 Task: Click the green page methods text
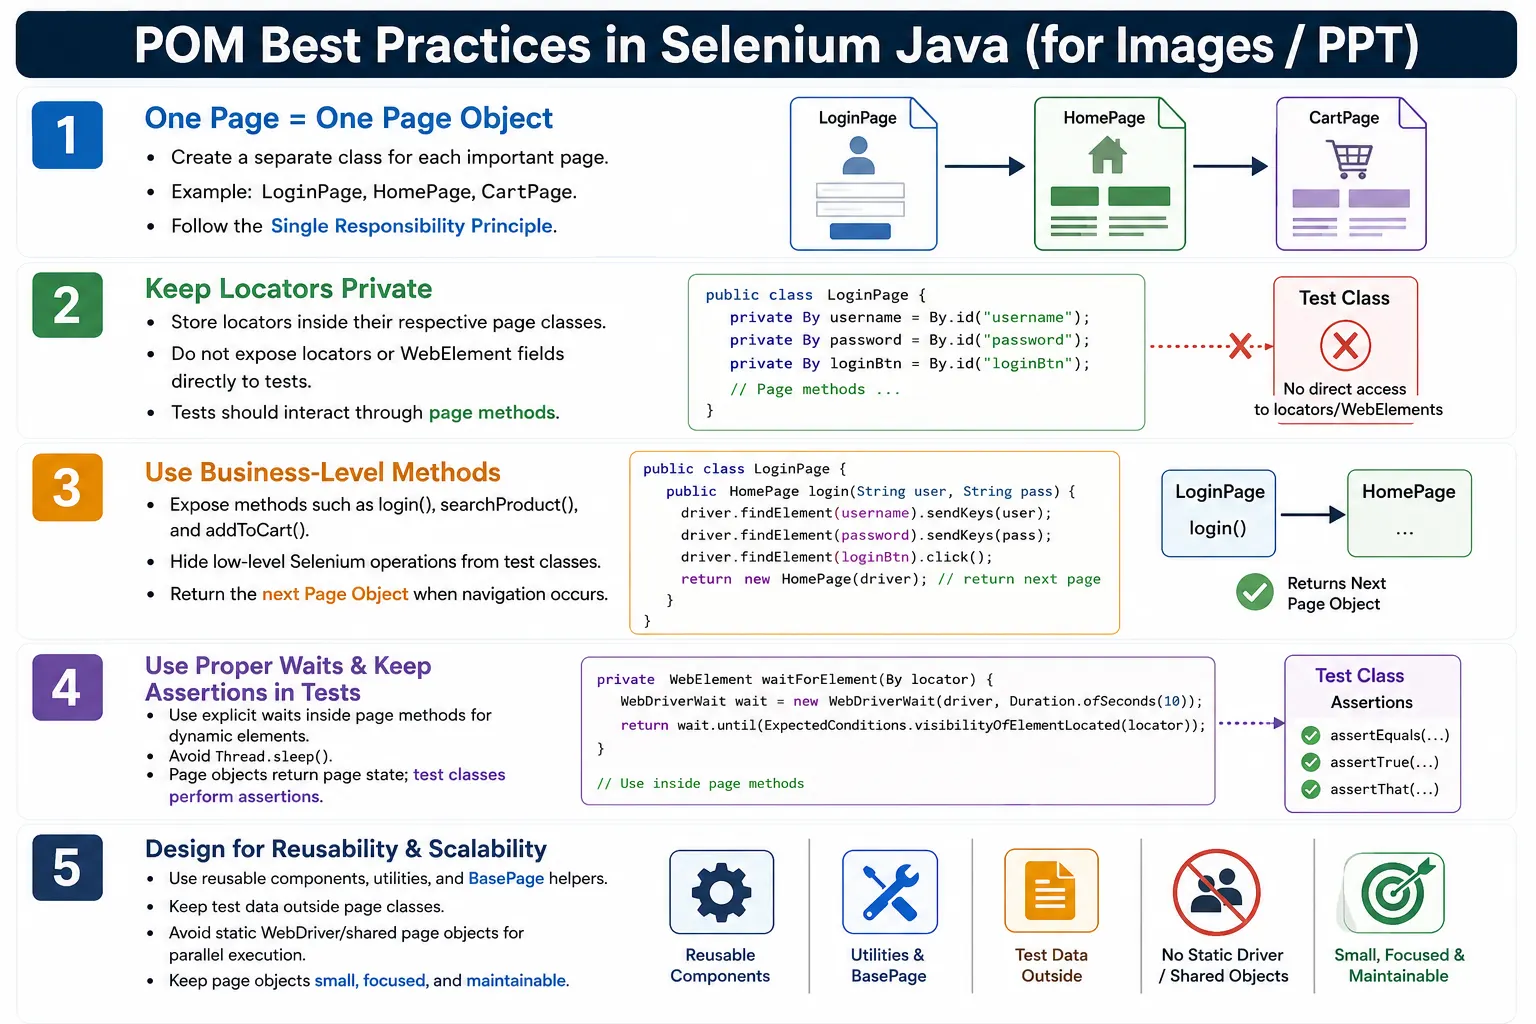(492, 413)
